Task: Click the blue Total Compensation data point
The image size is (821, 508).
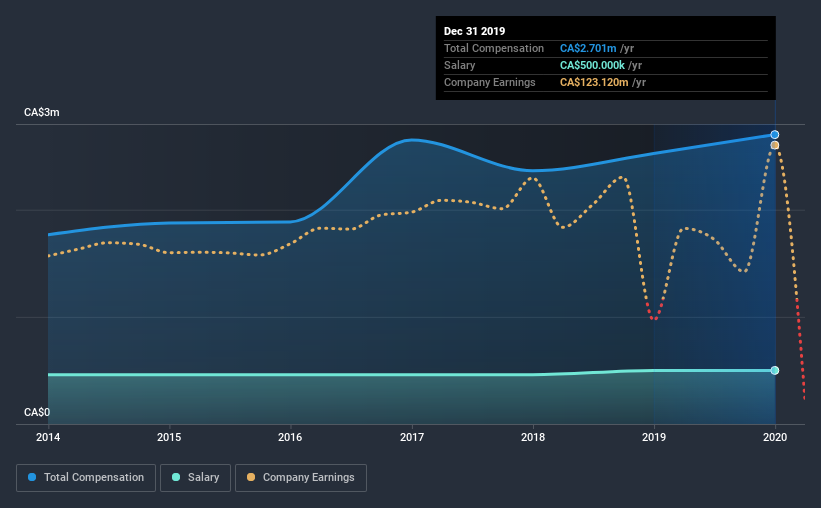Action: click(x=775, y=135)
